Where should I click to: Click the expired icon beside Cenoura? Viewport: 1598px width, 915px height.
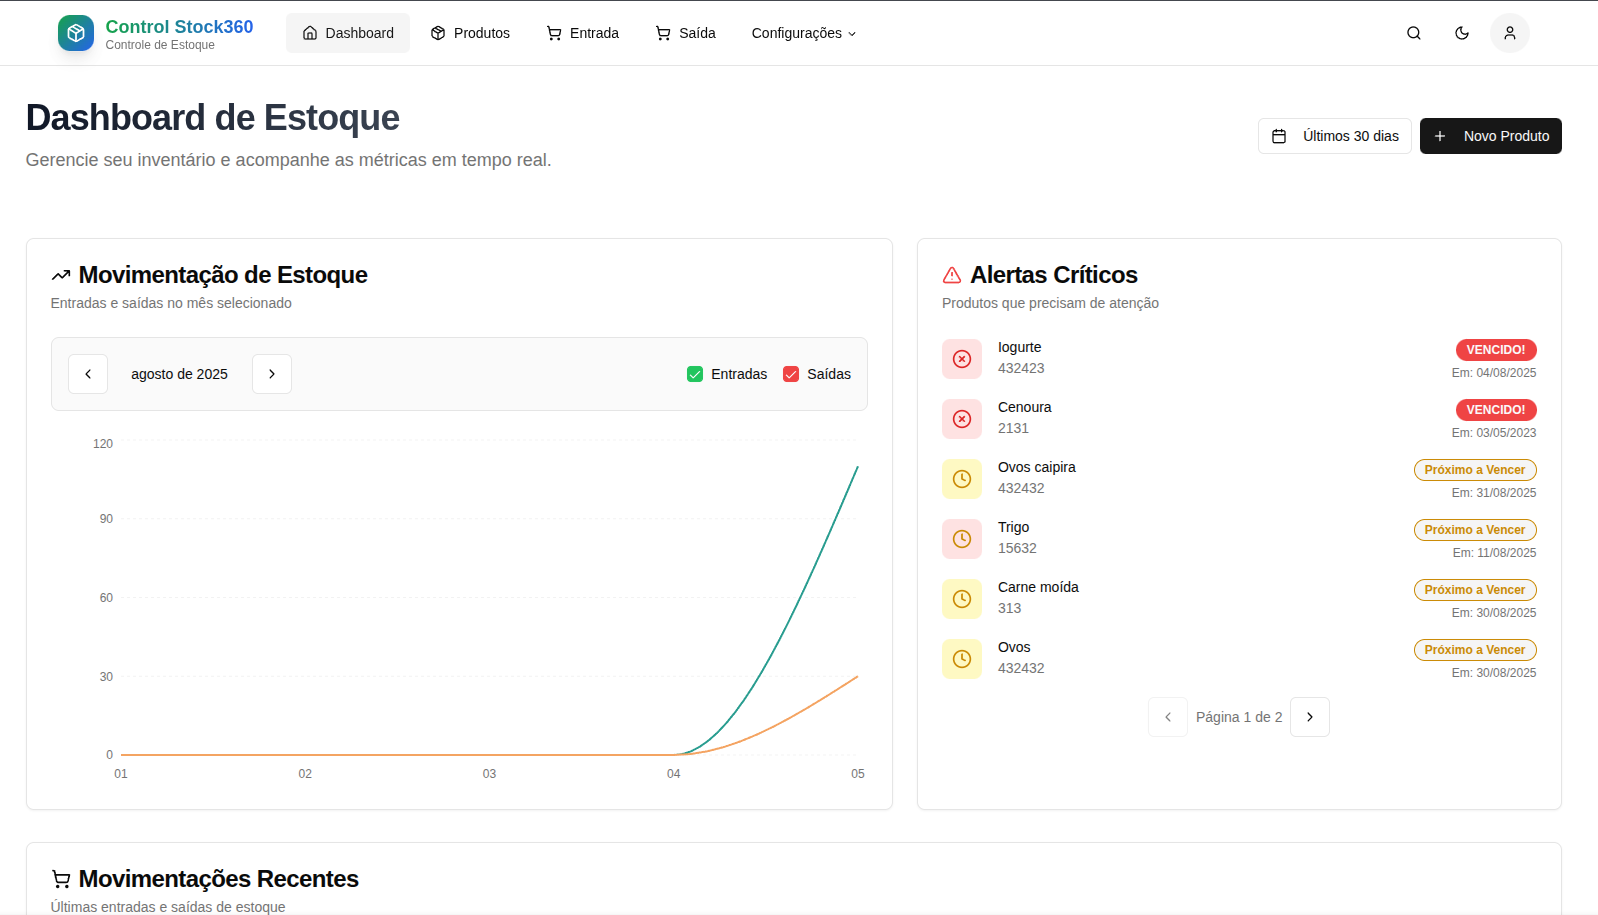[961, 419]
